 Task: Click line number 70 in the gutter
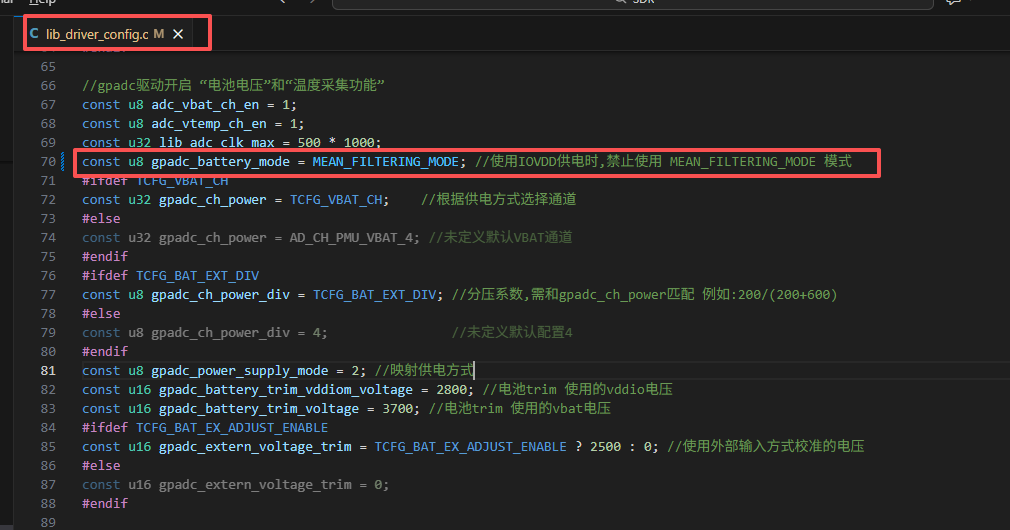click(x=48, y=162)
